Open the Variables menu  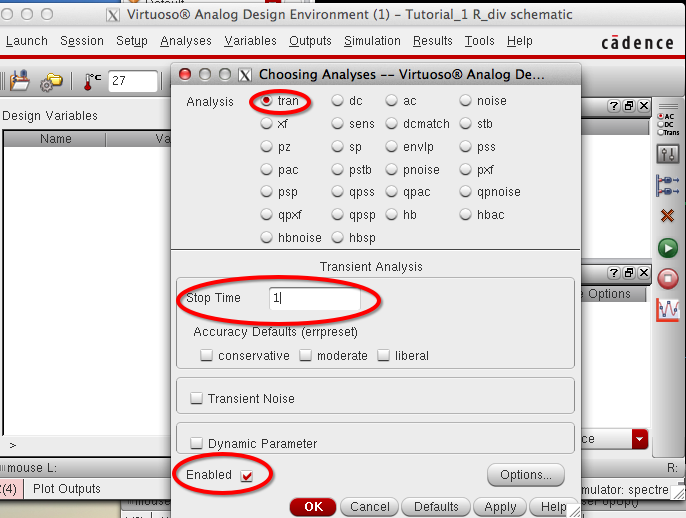tap(250, 41)
